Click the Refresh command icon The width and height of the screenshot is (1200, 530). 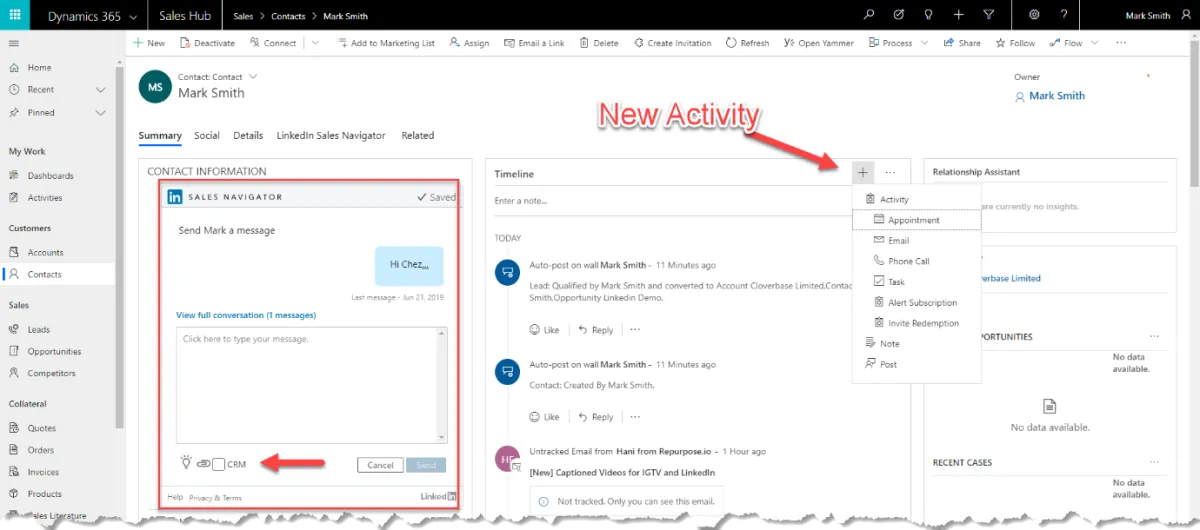point(732,43)
